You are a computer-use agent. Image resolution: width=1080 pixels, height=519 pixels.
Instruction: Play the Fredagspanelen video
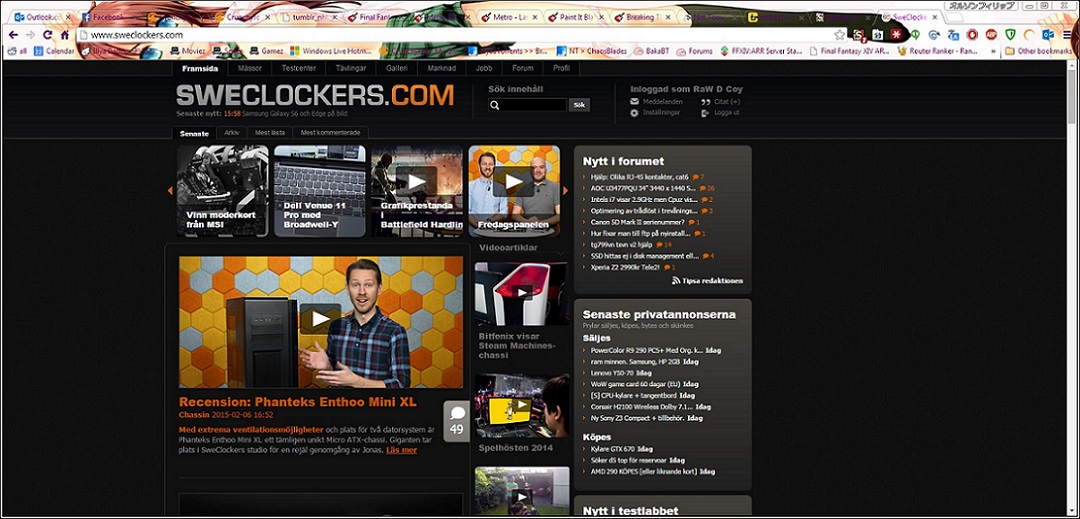[x=515, y=181]
